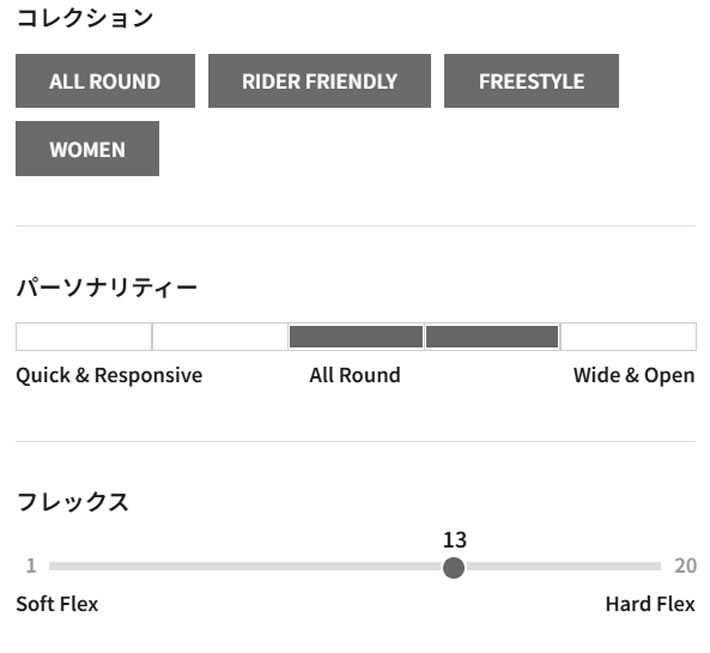Select the rightmost empty personality segment
The image size is (710, 653).
tap(628, 337)
